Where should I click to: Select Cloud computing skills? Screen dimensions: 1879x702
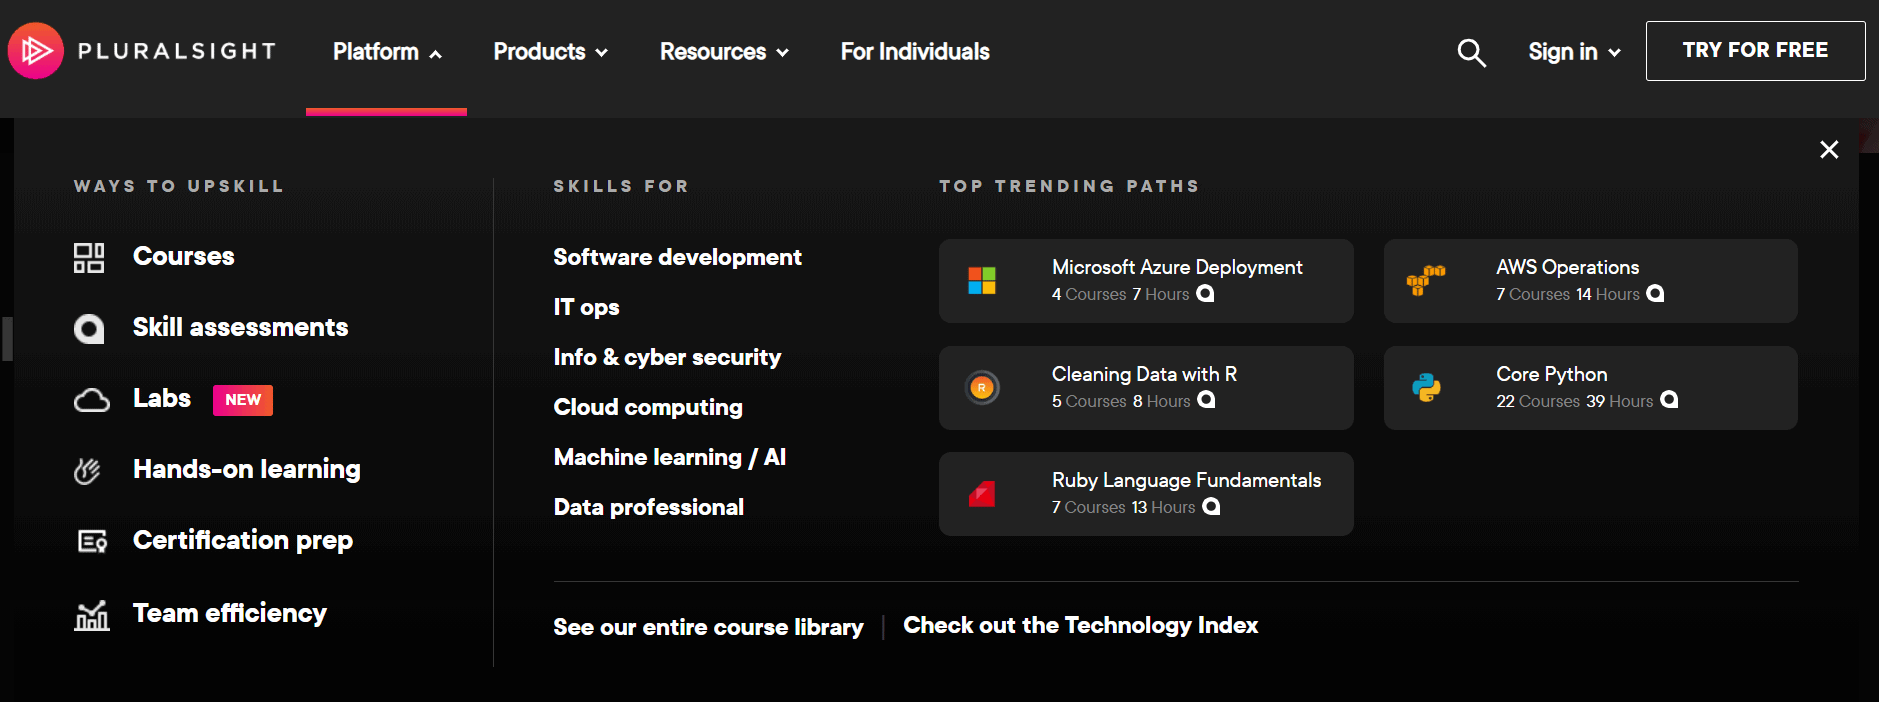tap(648, 407)
